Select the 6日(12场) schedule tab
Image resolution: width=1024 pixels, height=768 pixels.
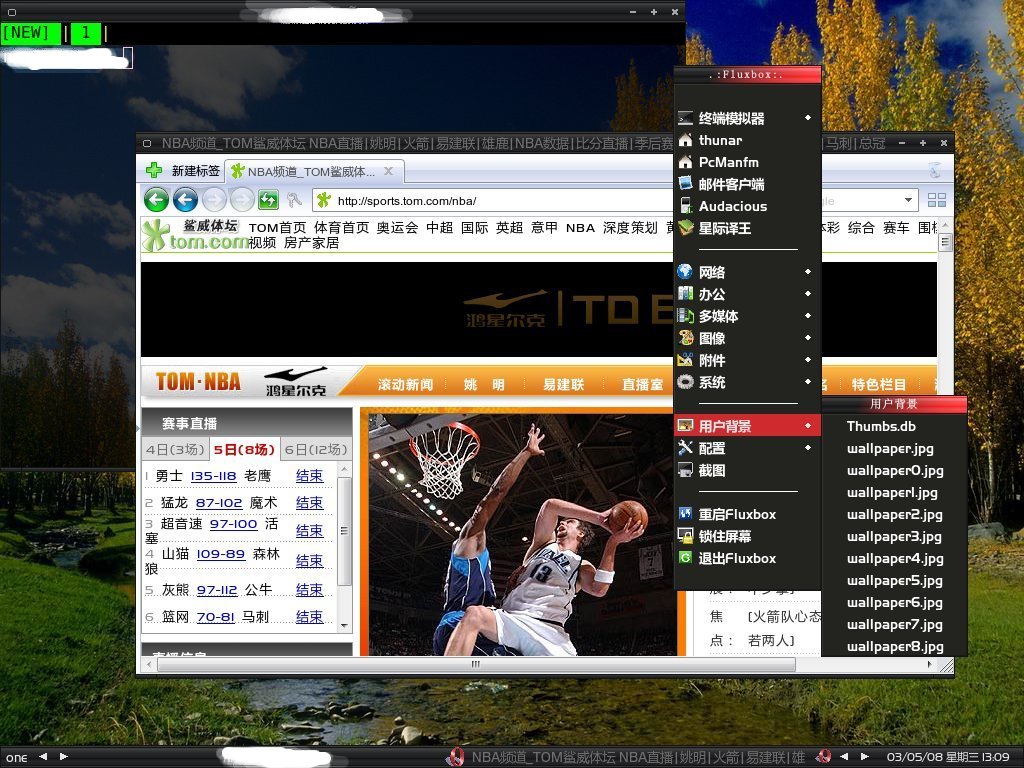[x=316, y=449]
